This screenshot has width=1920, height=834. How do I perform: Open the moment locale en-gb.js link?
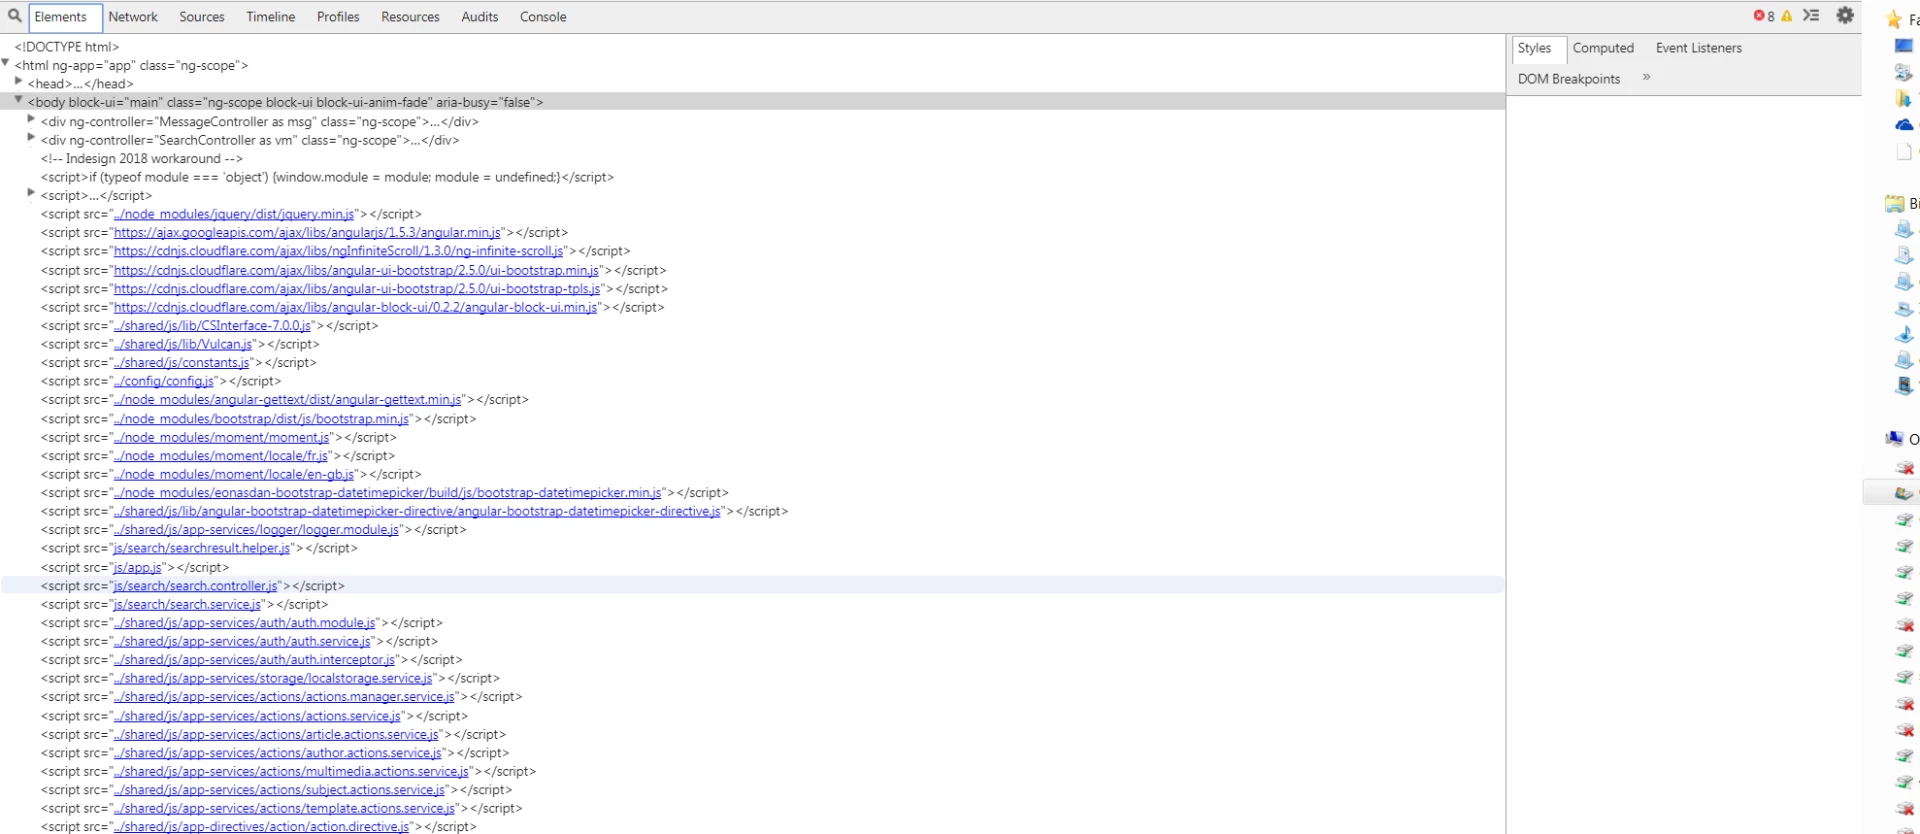pos(233,475)
